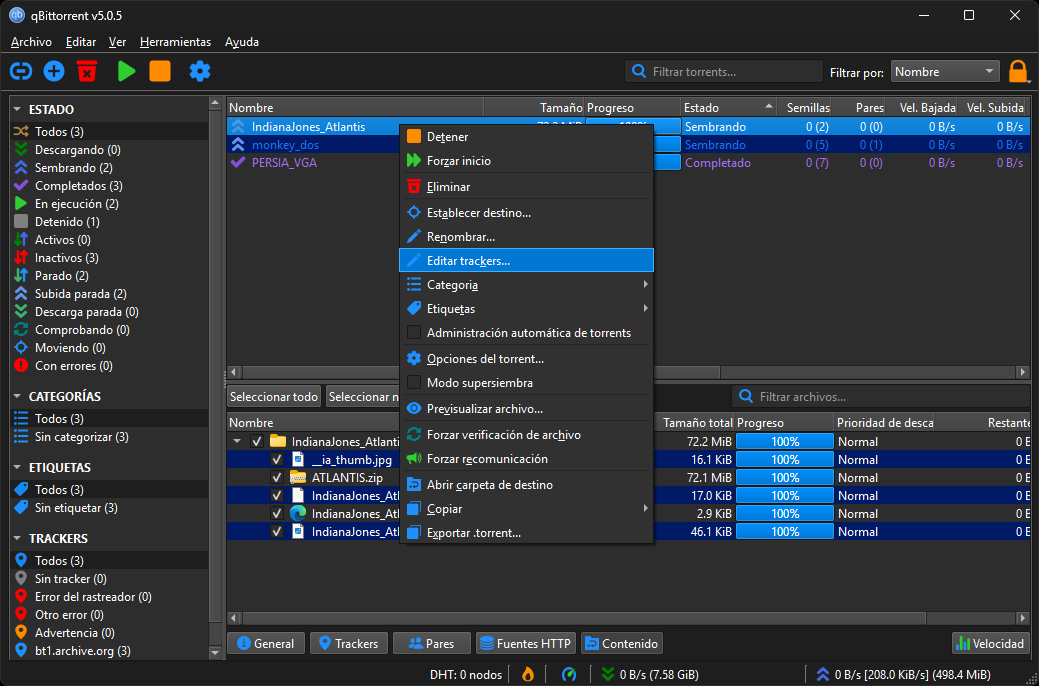Click the speedometer icon in status bar

pyautogui.click(x=569, y=674)
